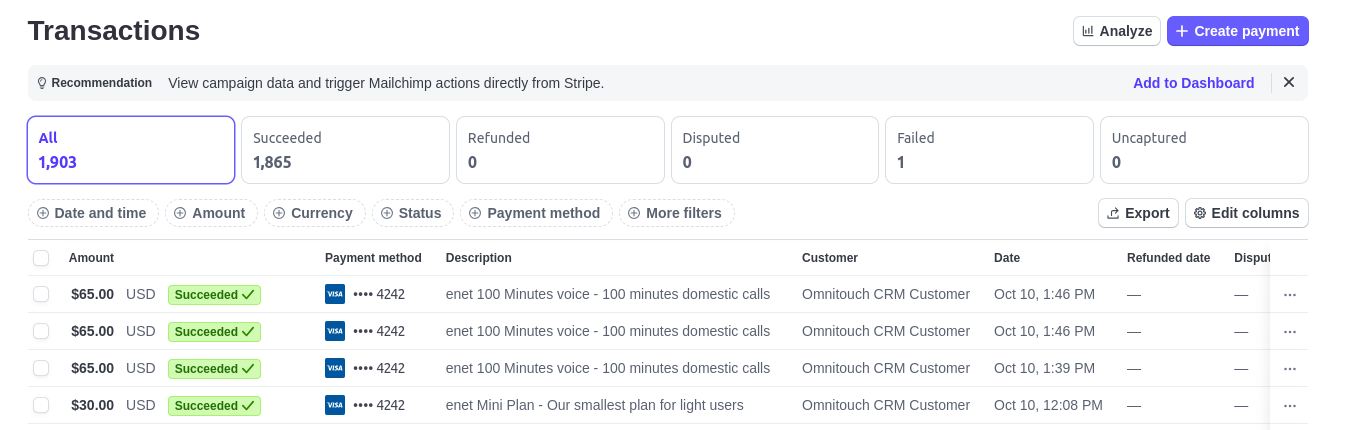This screenshot has width=1352, height=430.
Task: Switch to the Succeeded tab
Action: (345, 150)
